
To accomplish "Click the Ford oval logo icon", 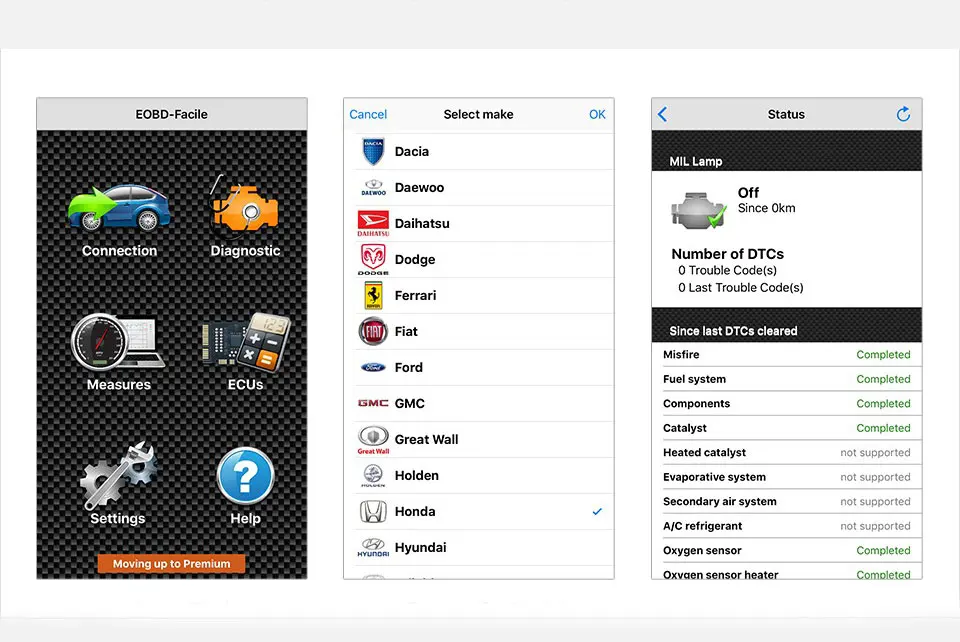I will 373,367.
